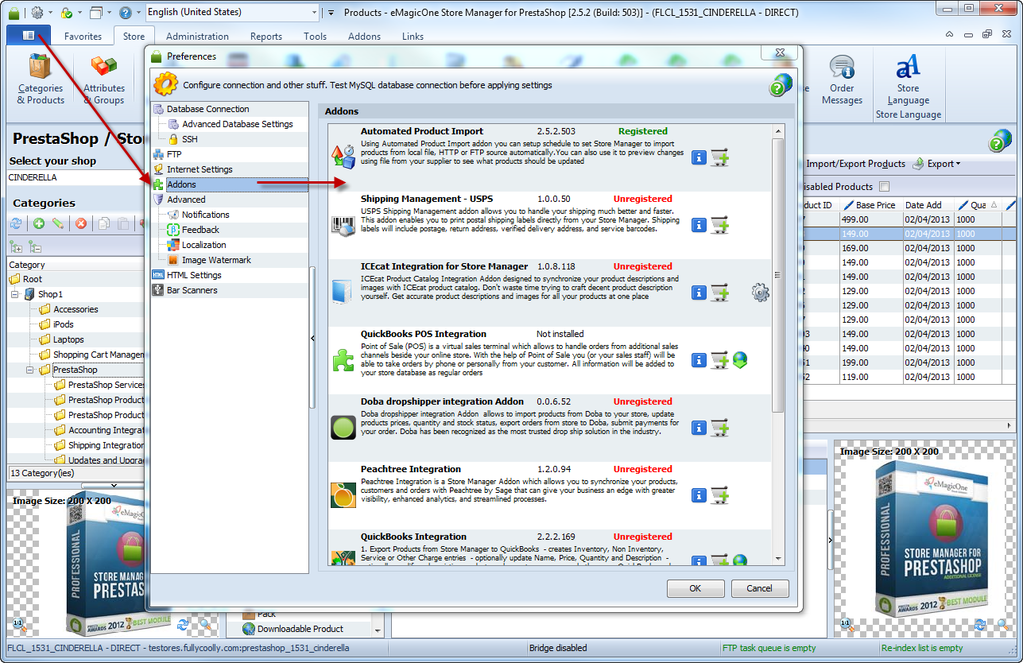Toggle the Disabled Products checkbox
This screenshot has width=1023, height=663.
click(x=884, y=187)
